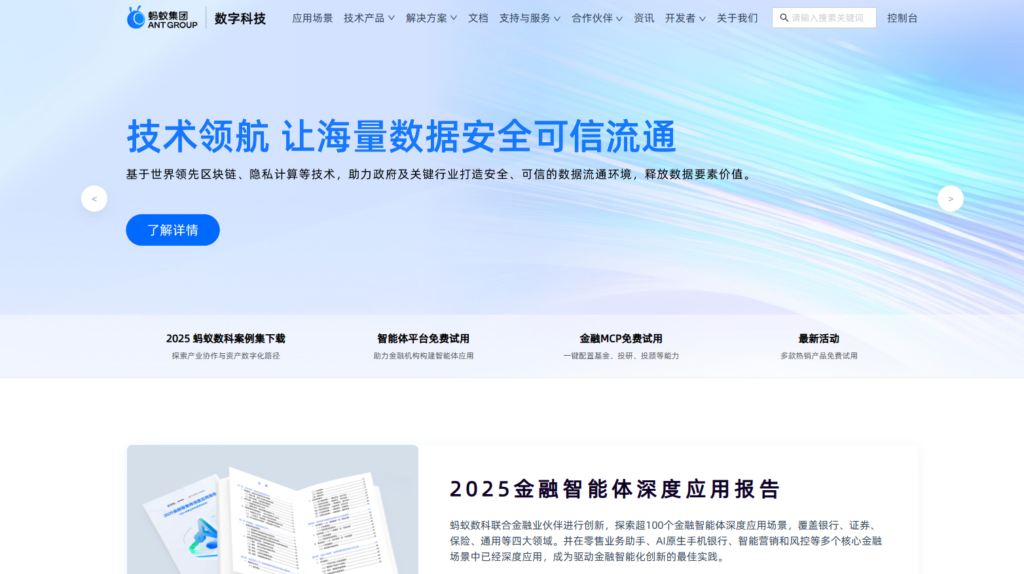Open the 应用场景 menu item

point(312,18)
